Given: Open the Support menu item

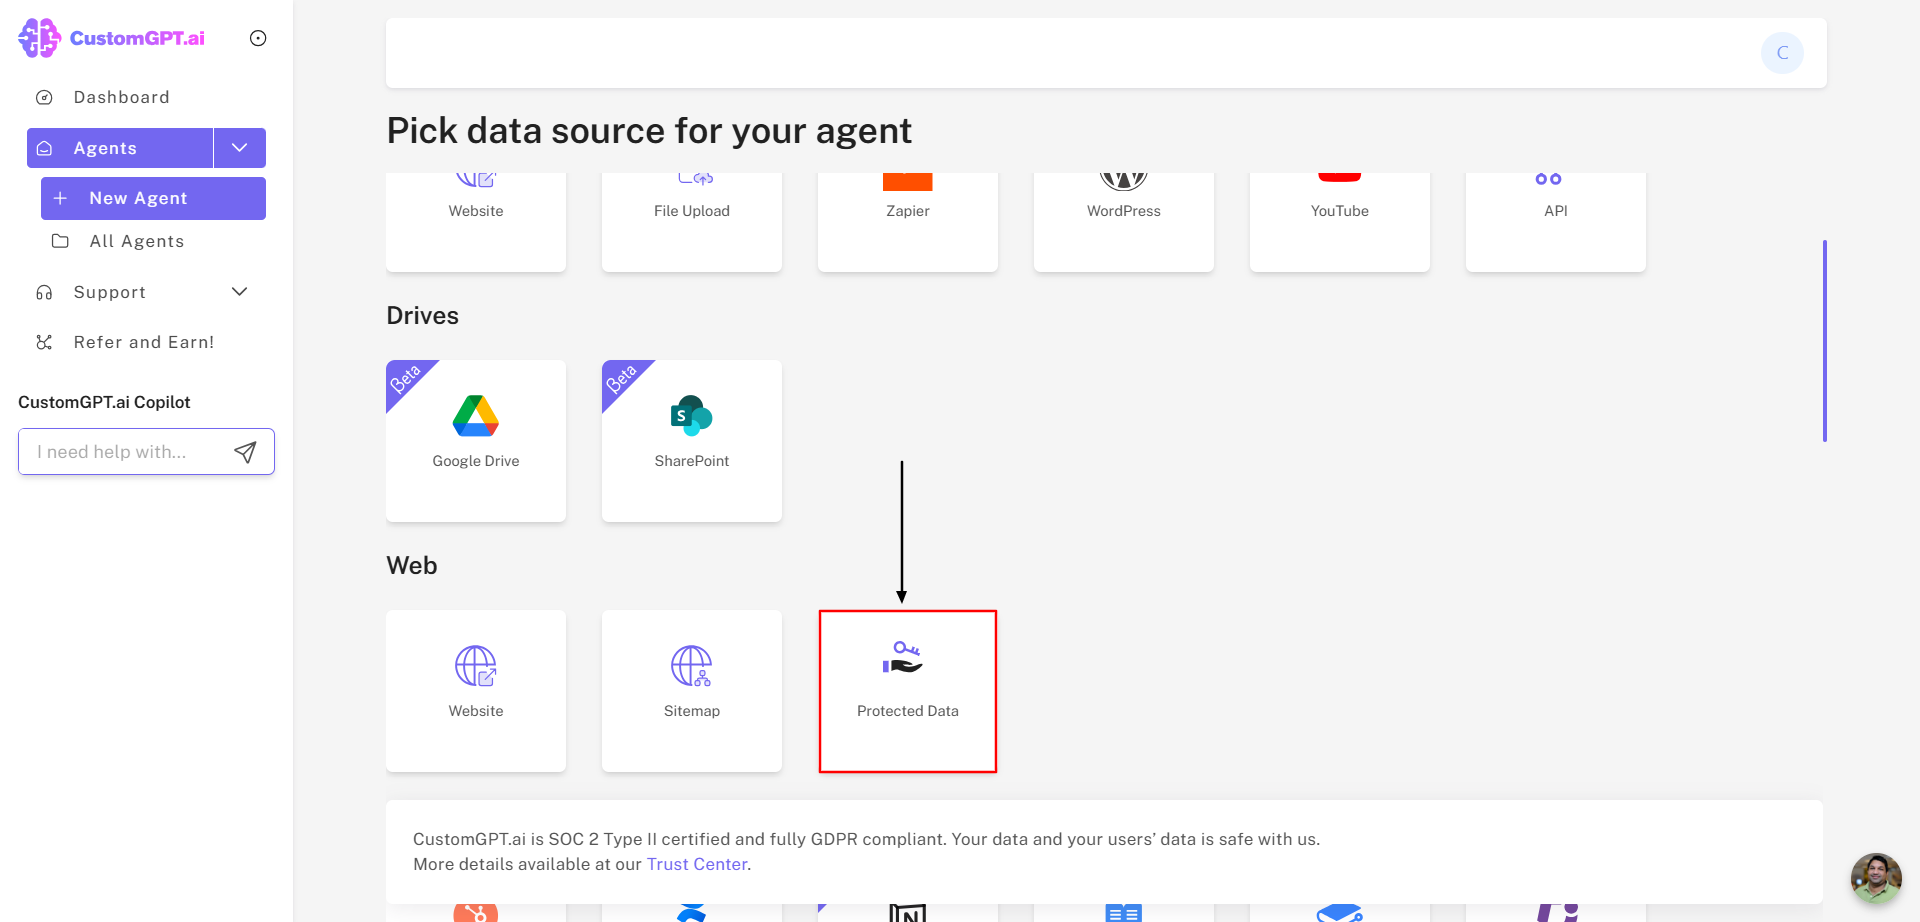Looking at the screenshot, I should [x=110, y=292].
